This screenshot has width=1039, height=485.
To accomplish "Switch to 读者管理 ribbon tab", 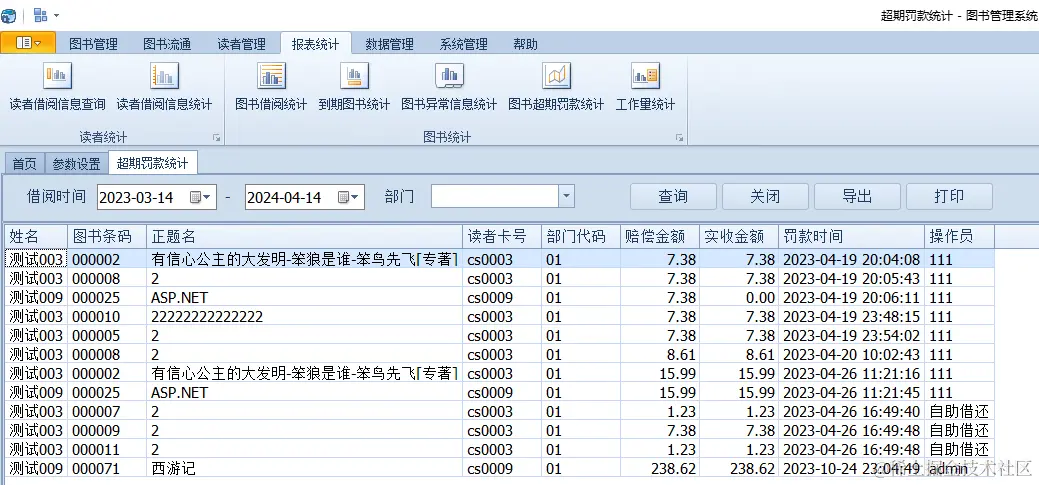I will 241,44.
